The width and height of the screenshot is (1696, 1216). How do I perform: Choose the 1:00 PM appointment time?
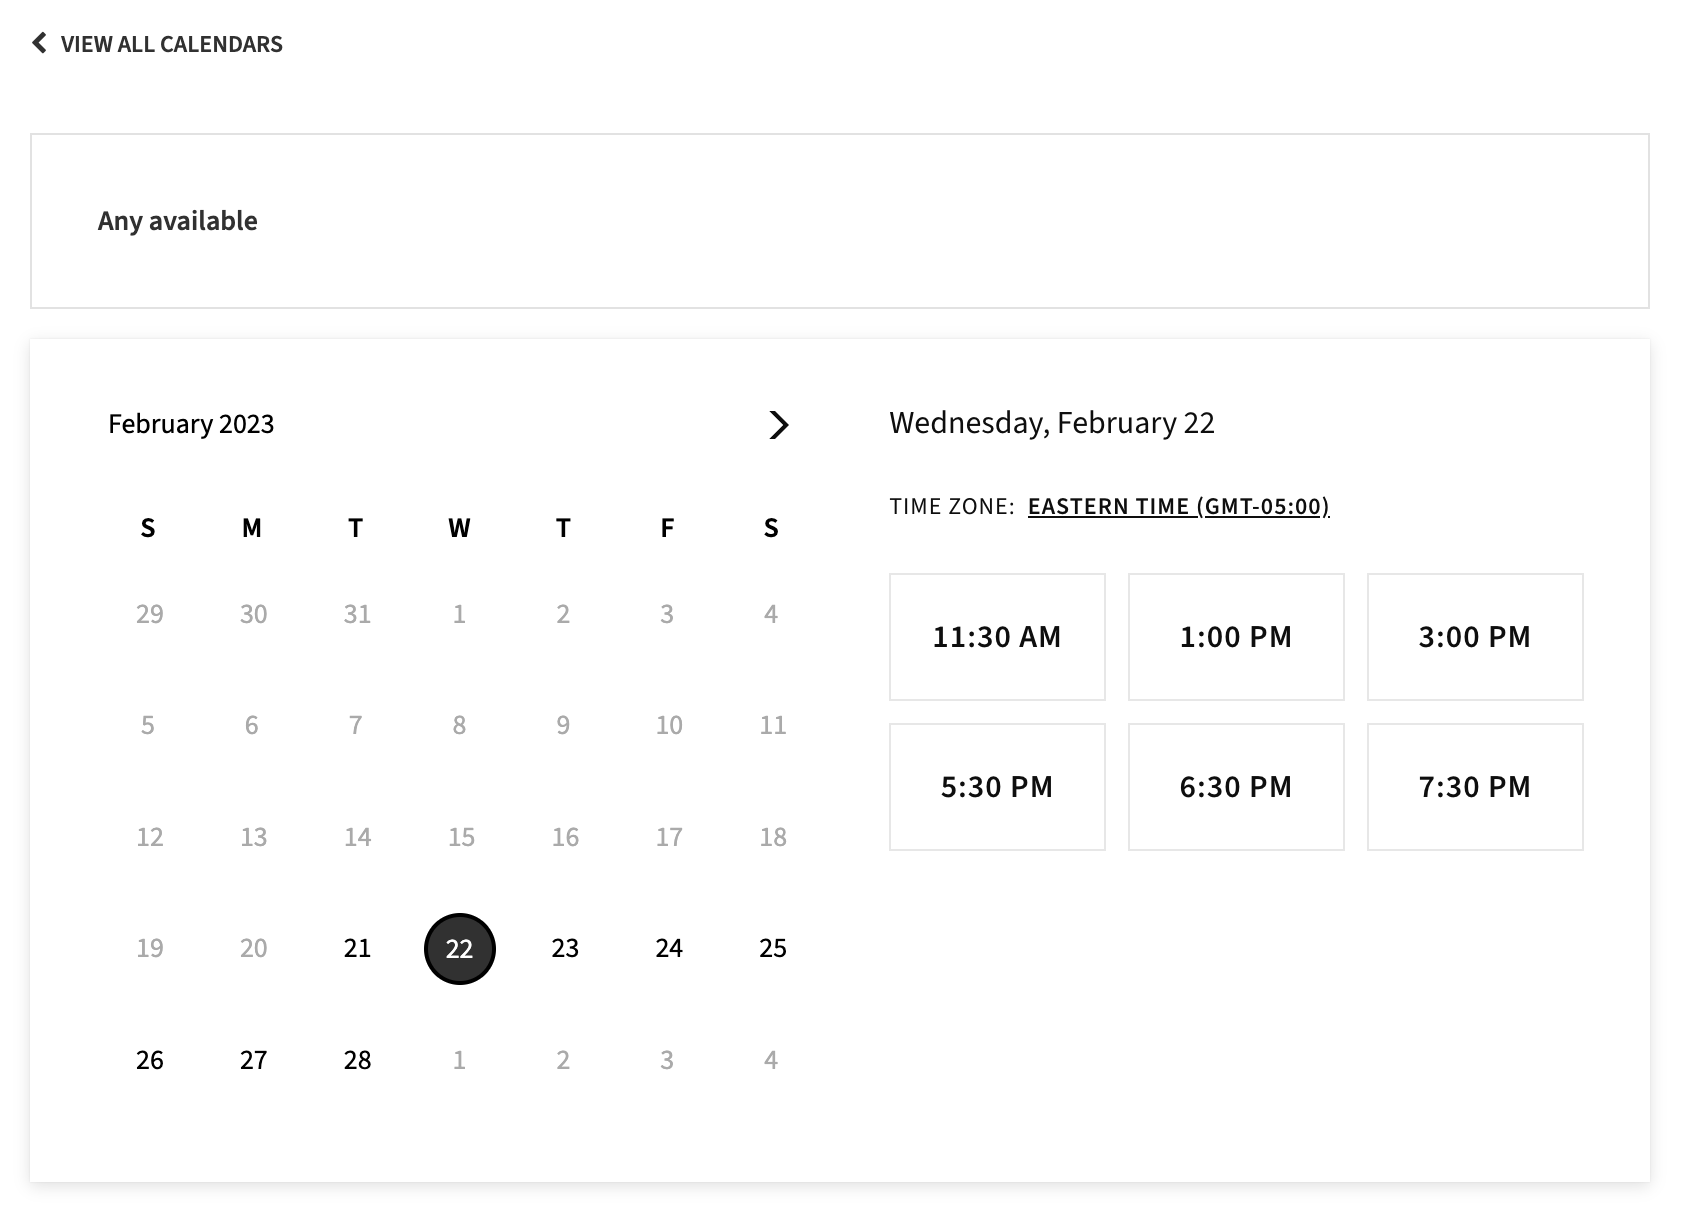coord(1235,636)
